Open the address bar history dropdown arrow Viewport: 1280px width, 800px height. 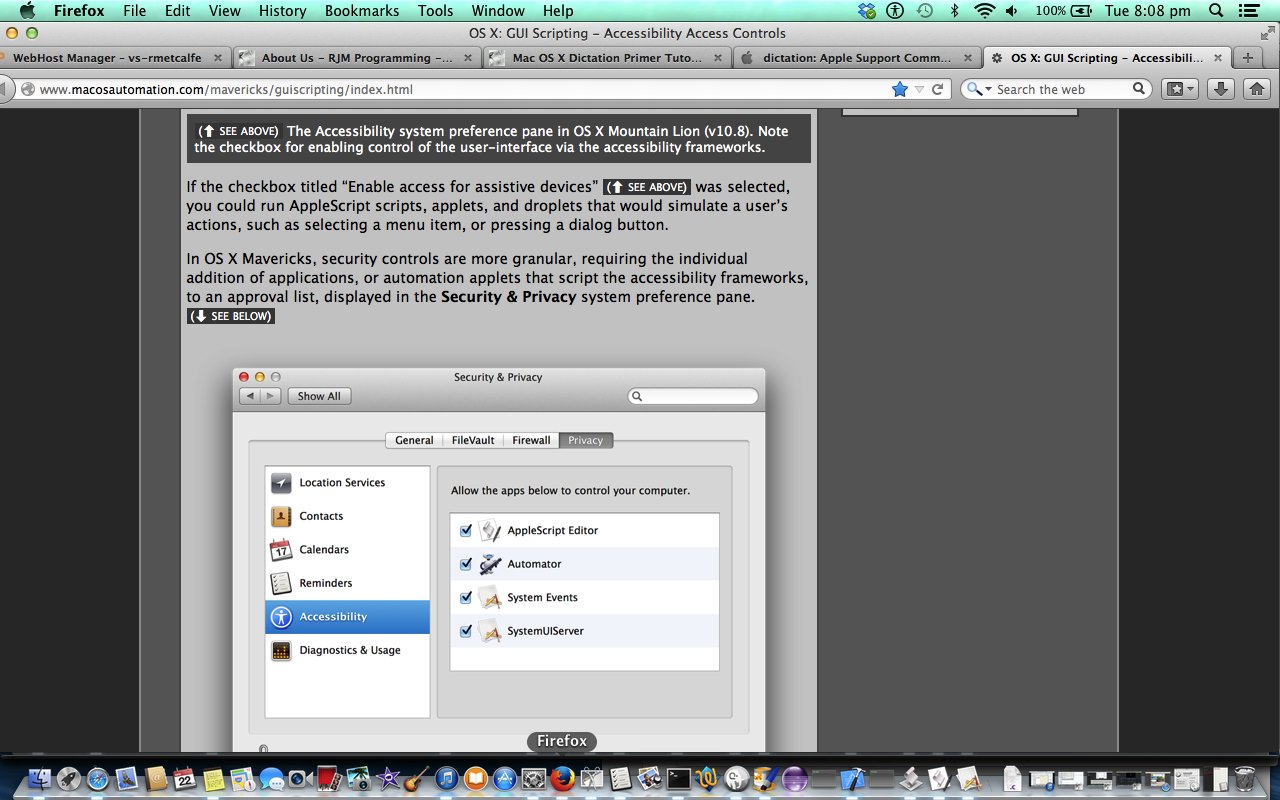pyautogui.click(x=920, y=89)
